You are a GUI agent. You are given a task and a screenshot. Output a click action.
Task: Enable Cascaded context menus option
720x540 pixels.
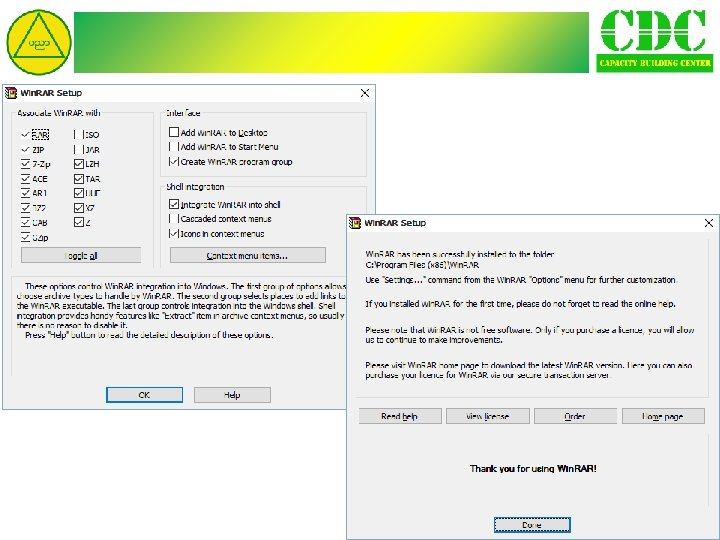[174, 219]
